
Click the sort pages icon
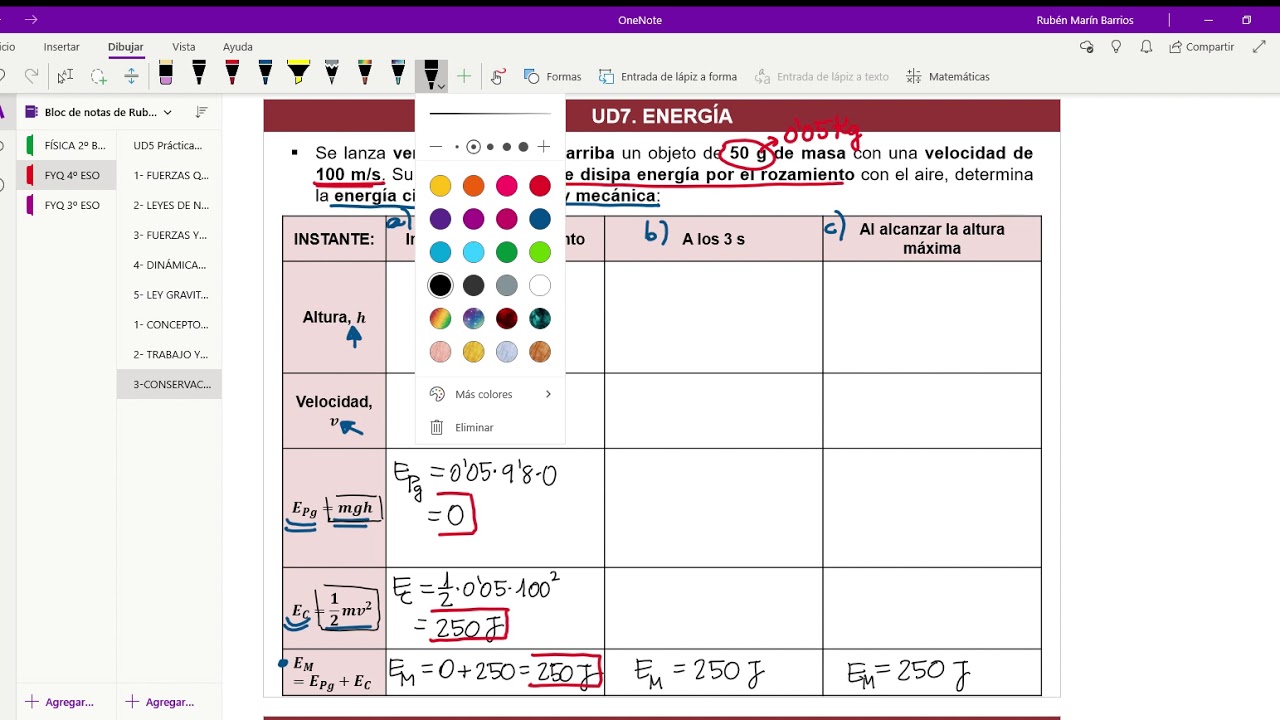coord(202,112)
